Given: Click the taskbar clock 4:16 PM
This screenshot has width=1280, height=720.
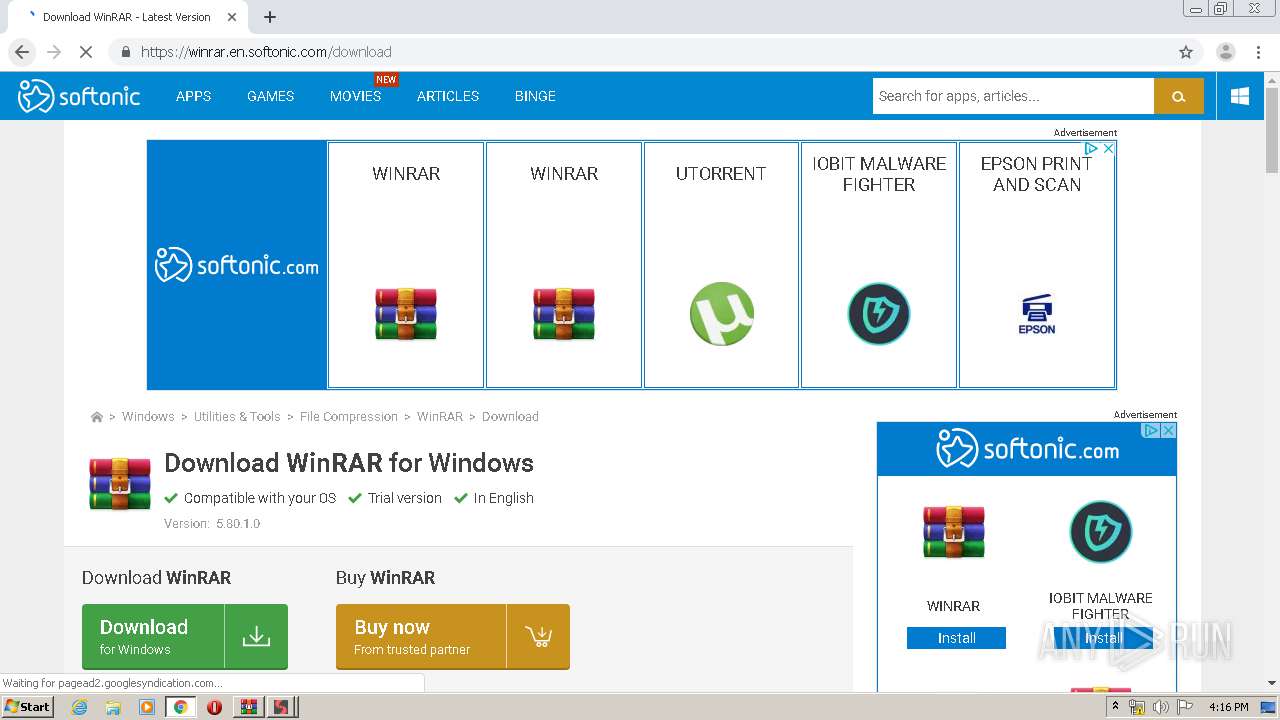Looking at the screenshot, I should click(1229, 707).
